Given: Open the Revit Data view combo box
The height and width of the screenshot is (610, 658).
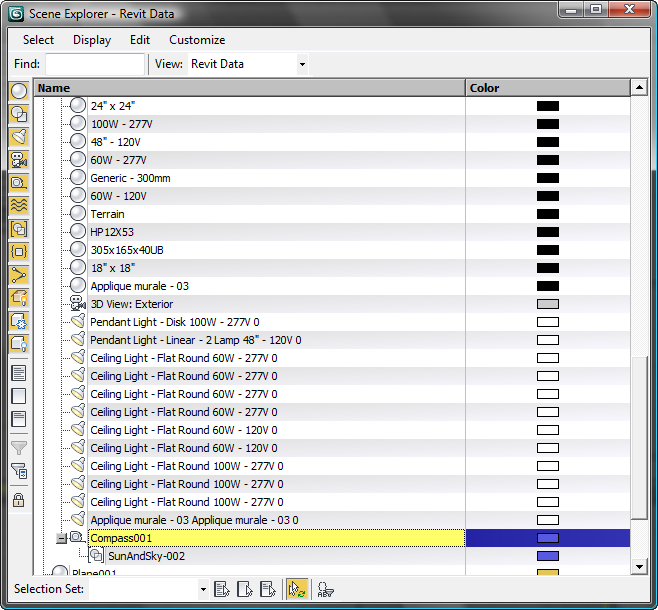Looking at the screenshot, I should (248, 64).
